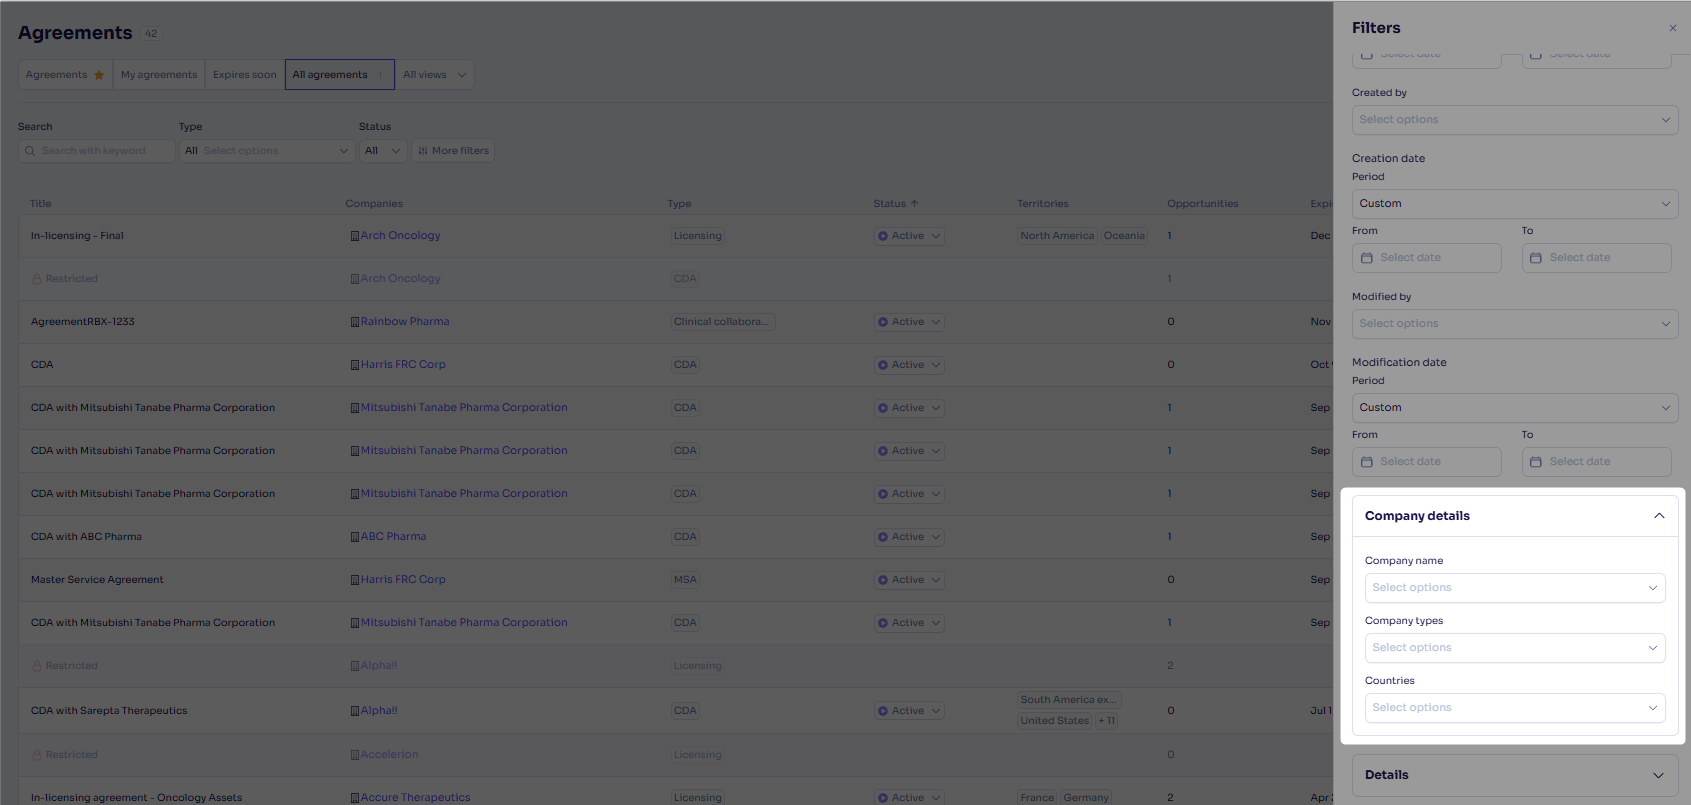
Task: Click the United States territory tag
Action: click(x=1055, y=721)
